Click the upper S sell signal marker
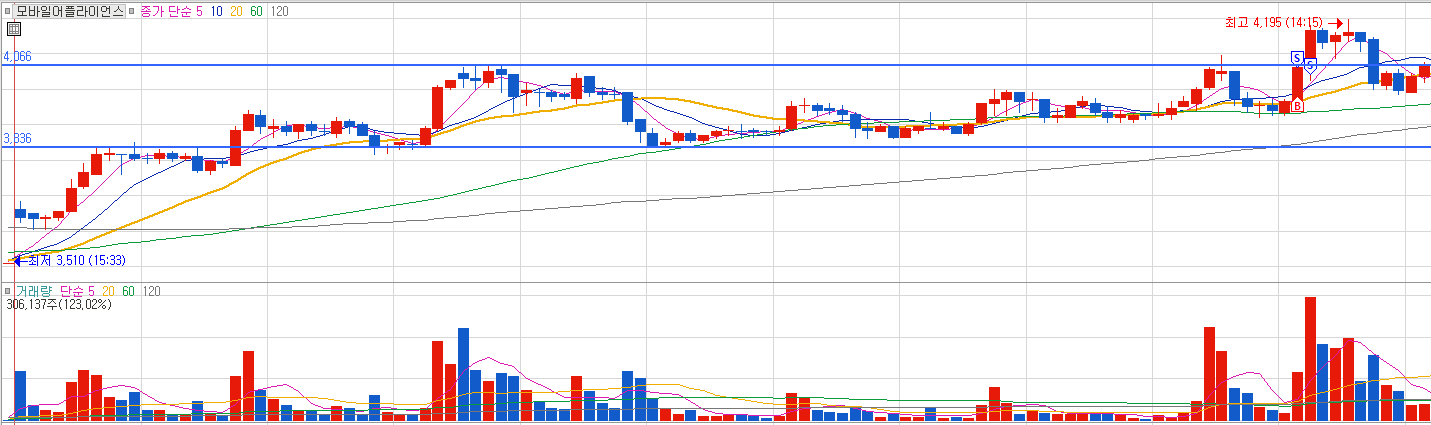 (1297, 57)
